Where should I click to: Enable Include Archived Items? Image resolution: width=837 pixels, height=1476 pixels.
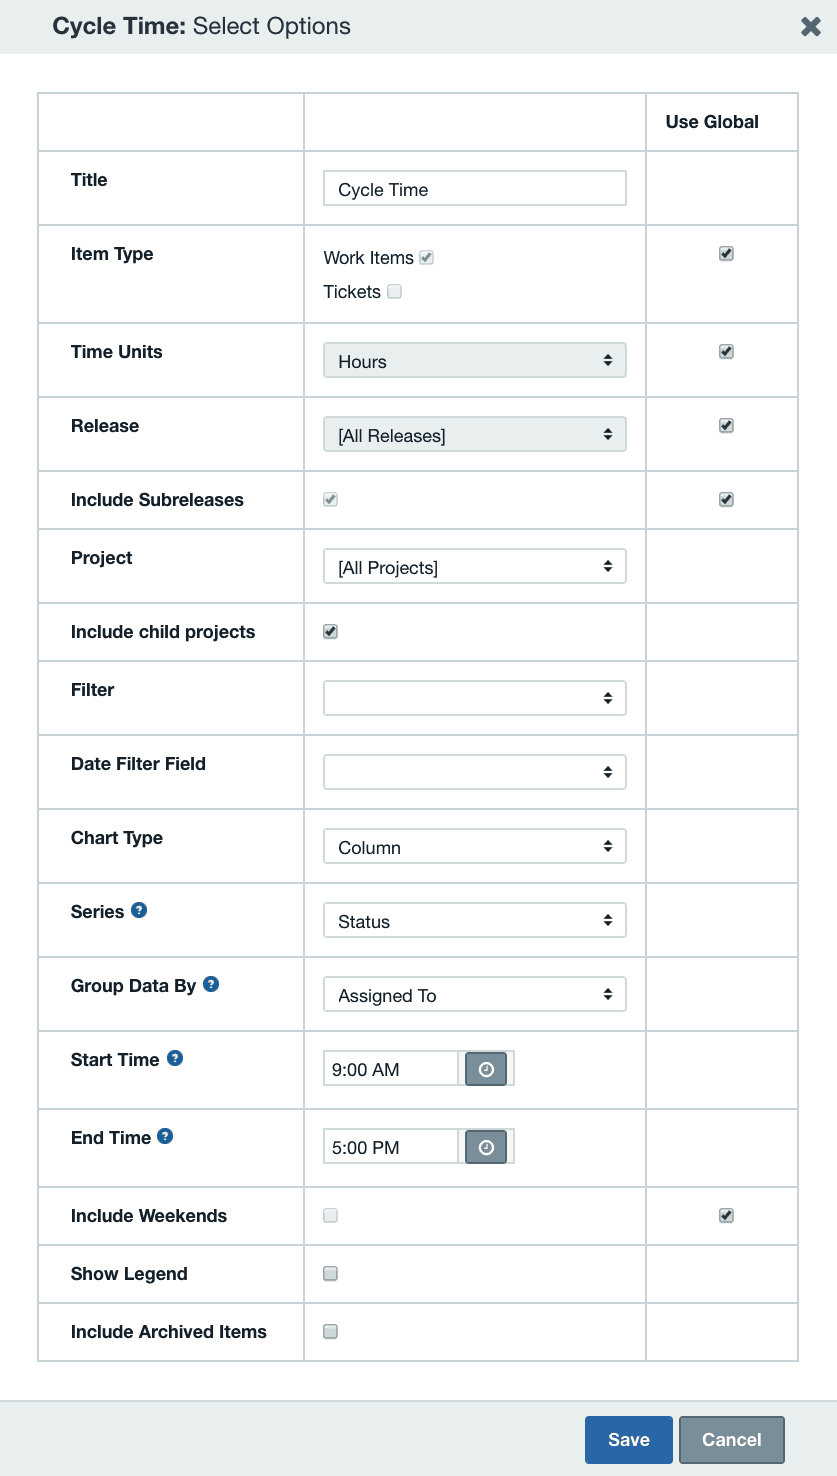click(x=330, y=1331)
